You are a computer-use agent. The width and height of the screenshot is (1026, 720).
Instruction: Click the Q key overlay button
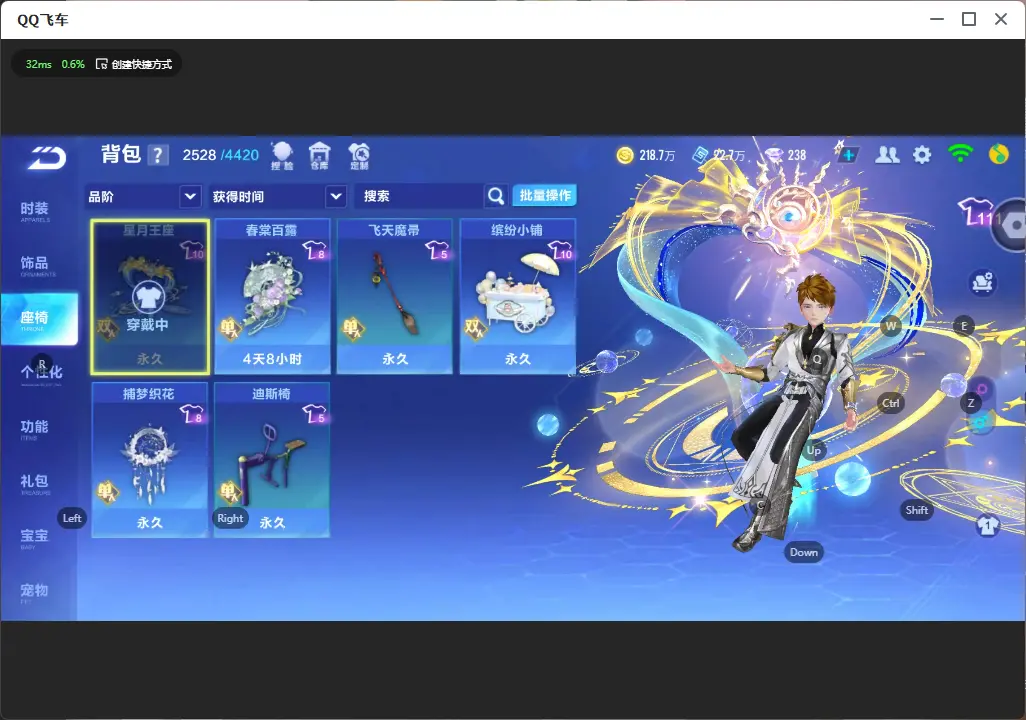coord(817,359)
